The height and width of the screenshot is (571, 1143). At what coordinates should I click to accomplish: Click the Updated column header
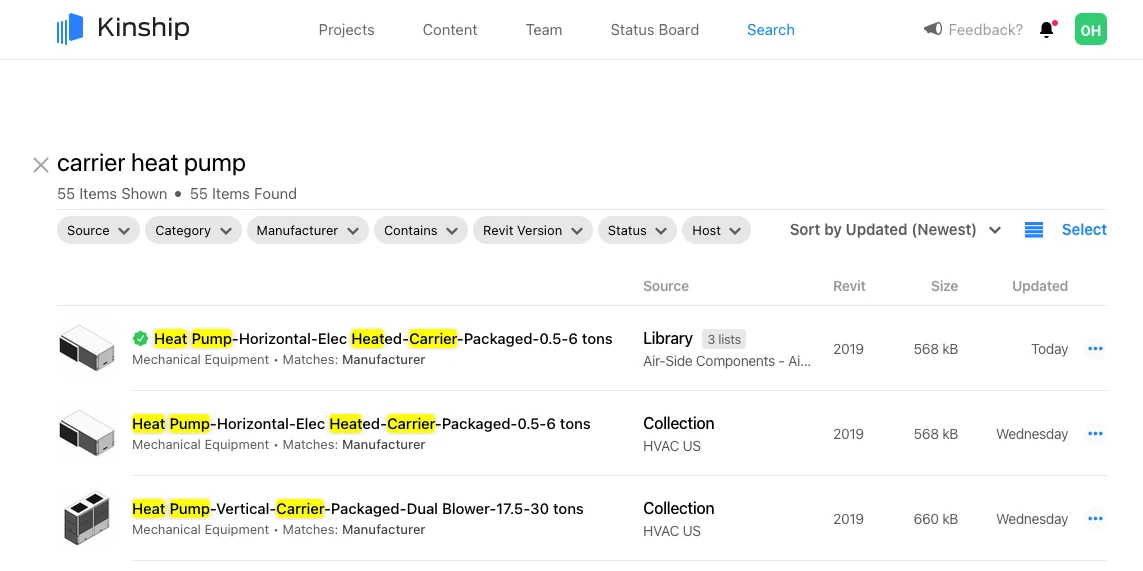tap(1039, 287)
